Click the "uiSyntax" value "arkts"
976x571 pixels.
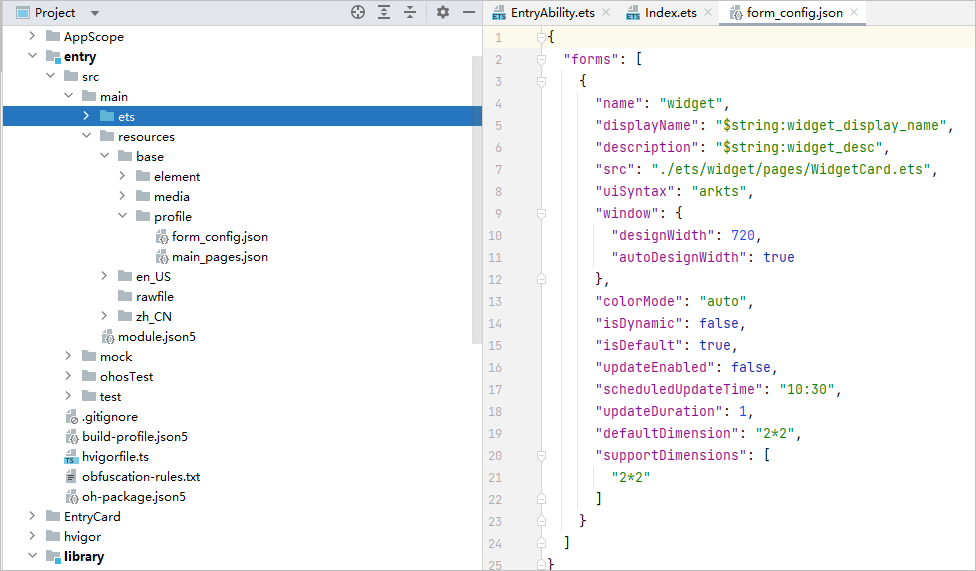pyautogui.click(x=719, y=191)
